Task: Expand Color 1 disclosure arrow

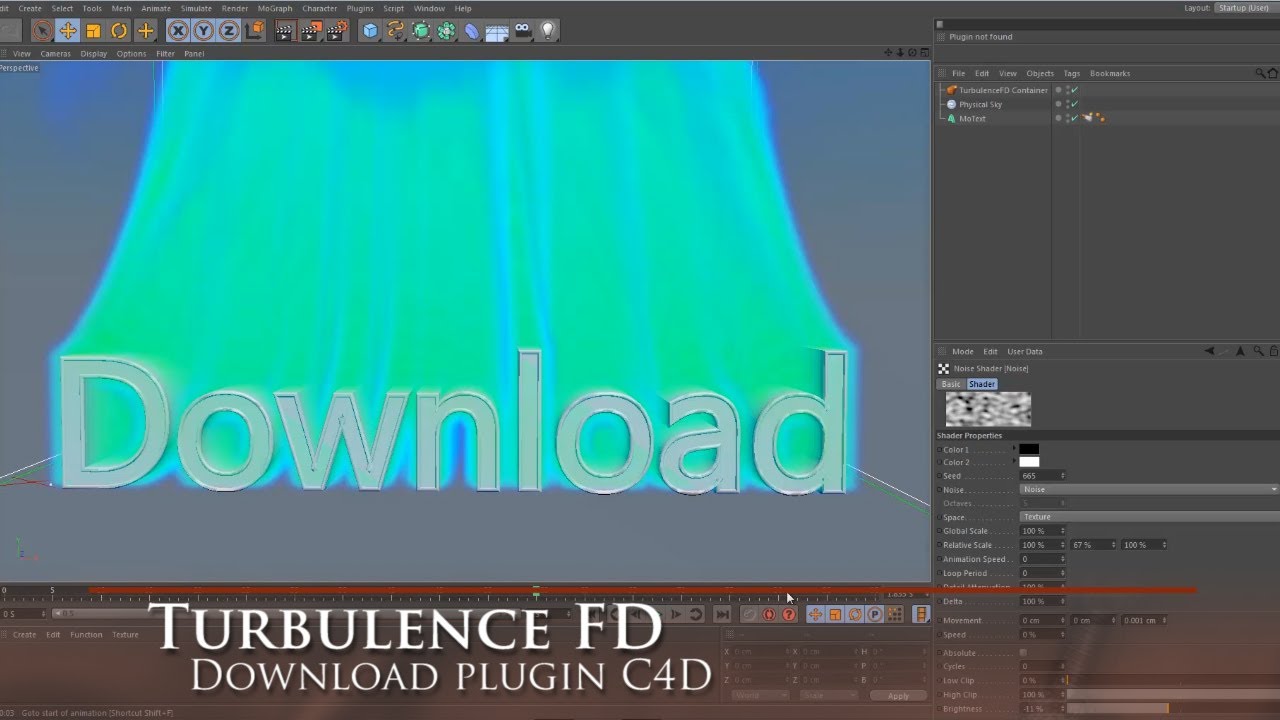Action: [x=1014, y=449]
